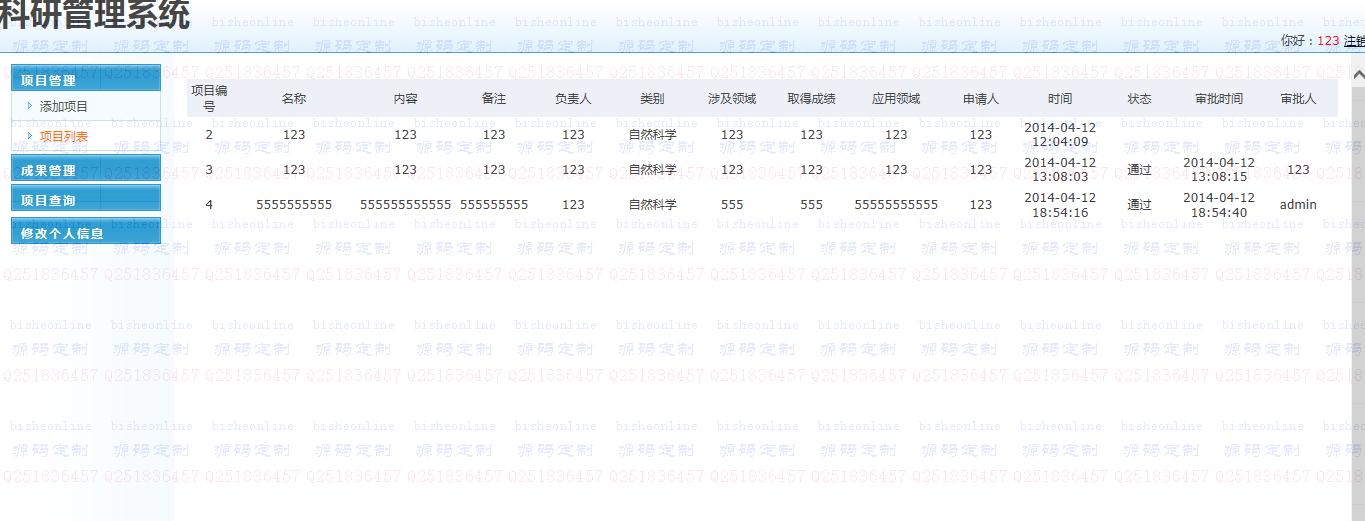This screenshot has height=521, width=1365.
Task: Click the 应用领域 column header
Action: click(x=896, y=98)
